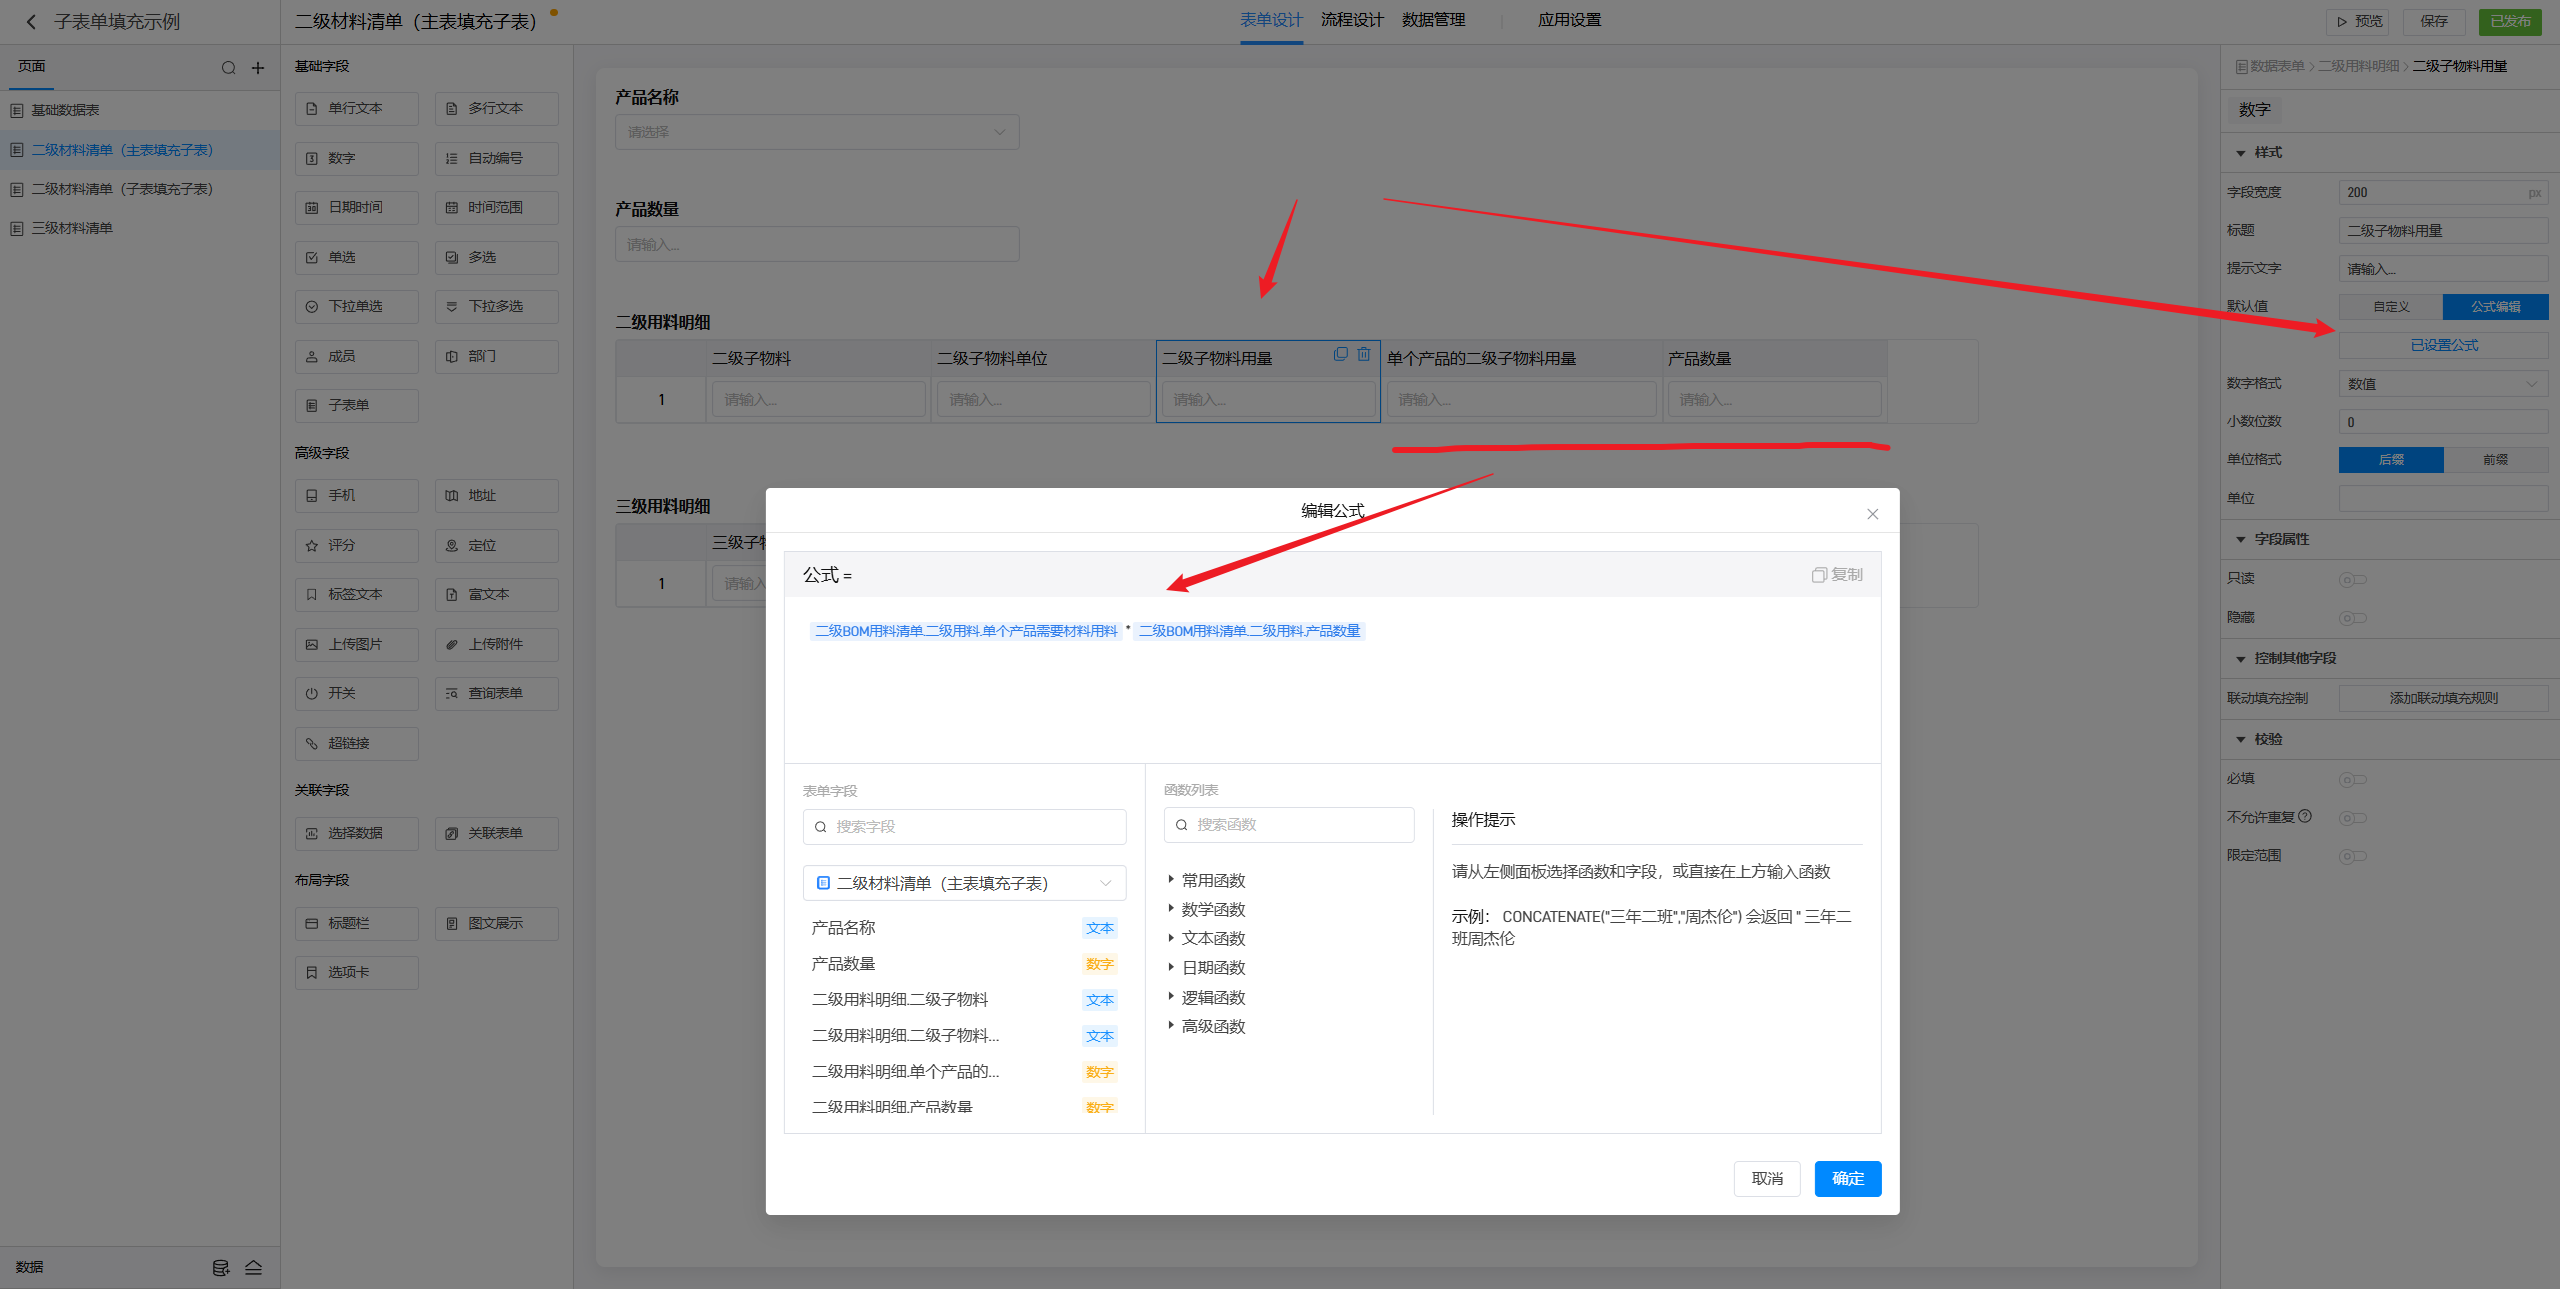Screen dimensions: 2560x1289
Task: Toggle the 隐藏 switch
Action: 2351,618
